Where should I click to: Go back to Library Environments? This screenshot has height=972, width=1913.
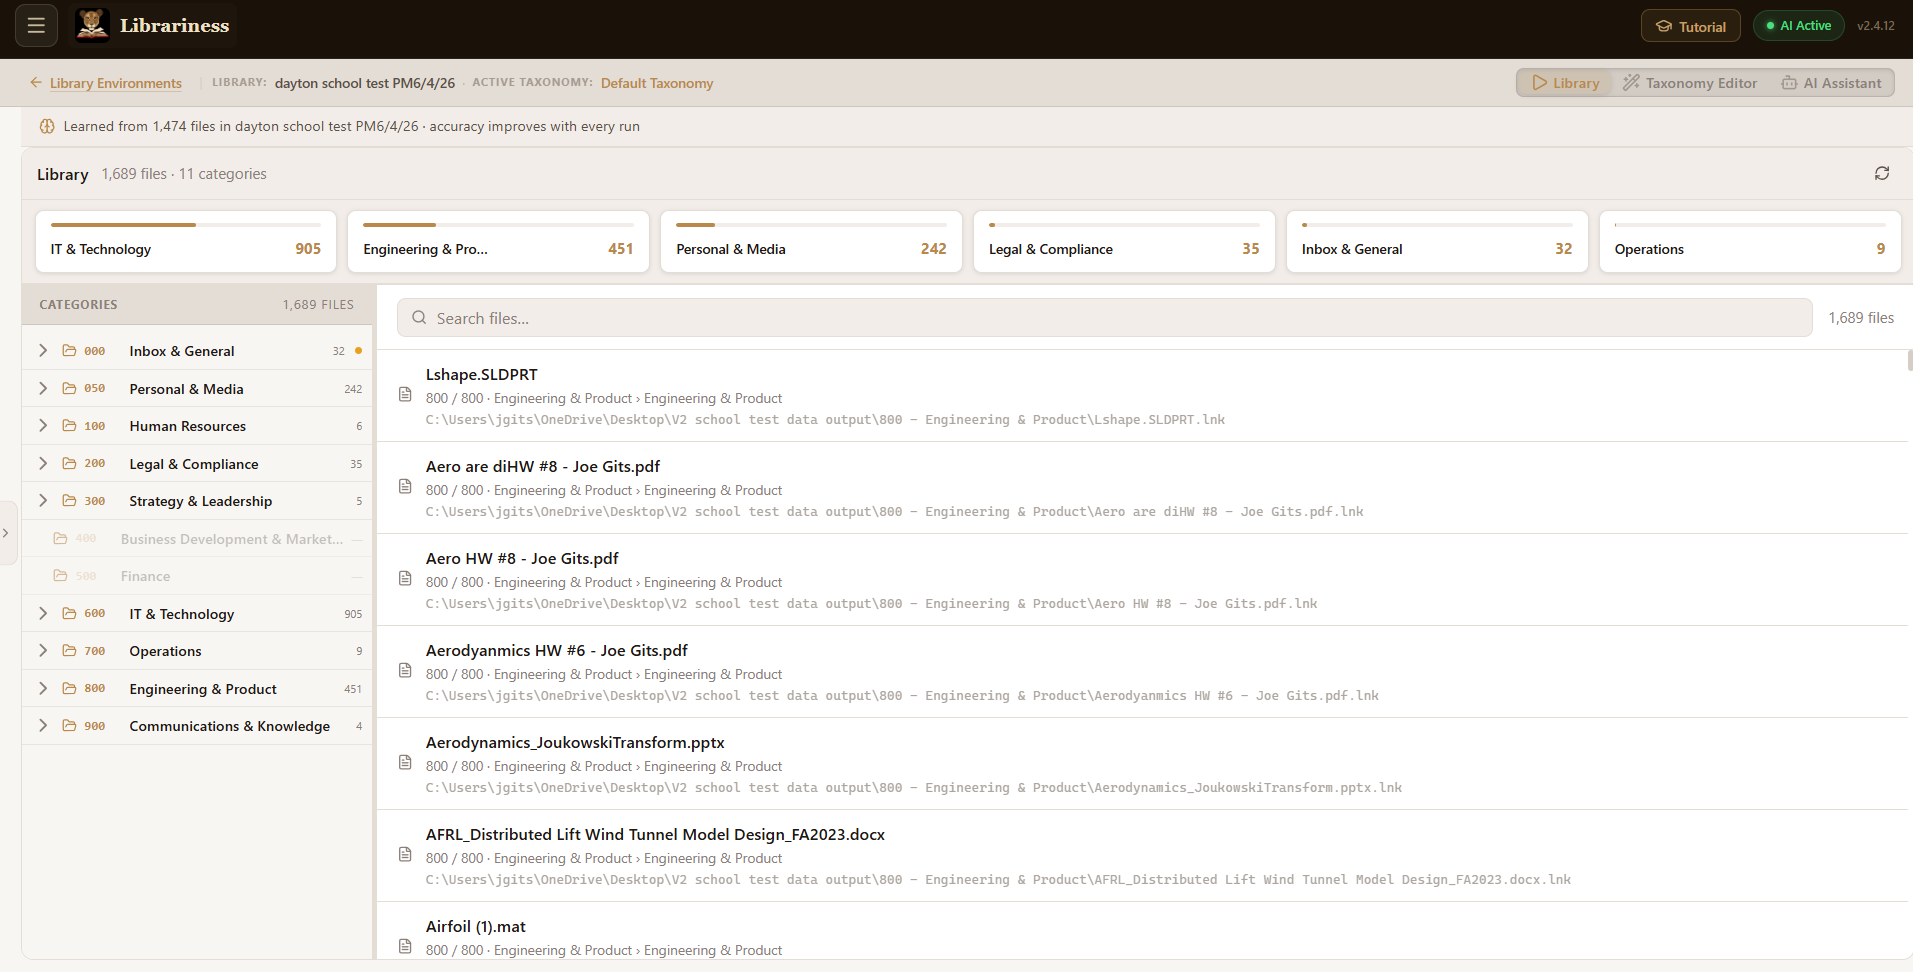[x=106, y=83]
